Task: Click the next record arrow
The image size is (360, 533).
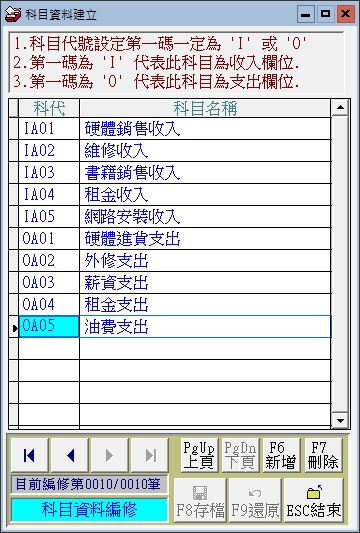Action: coord(109,455)
